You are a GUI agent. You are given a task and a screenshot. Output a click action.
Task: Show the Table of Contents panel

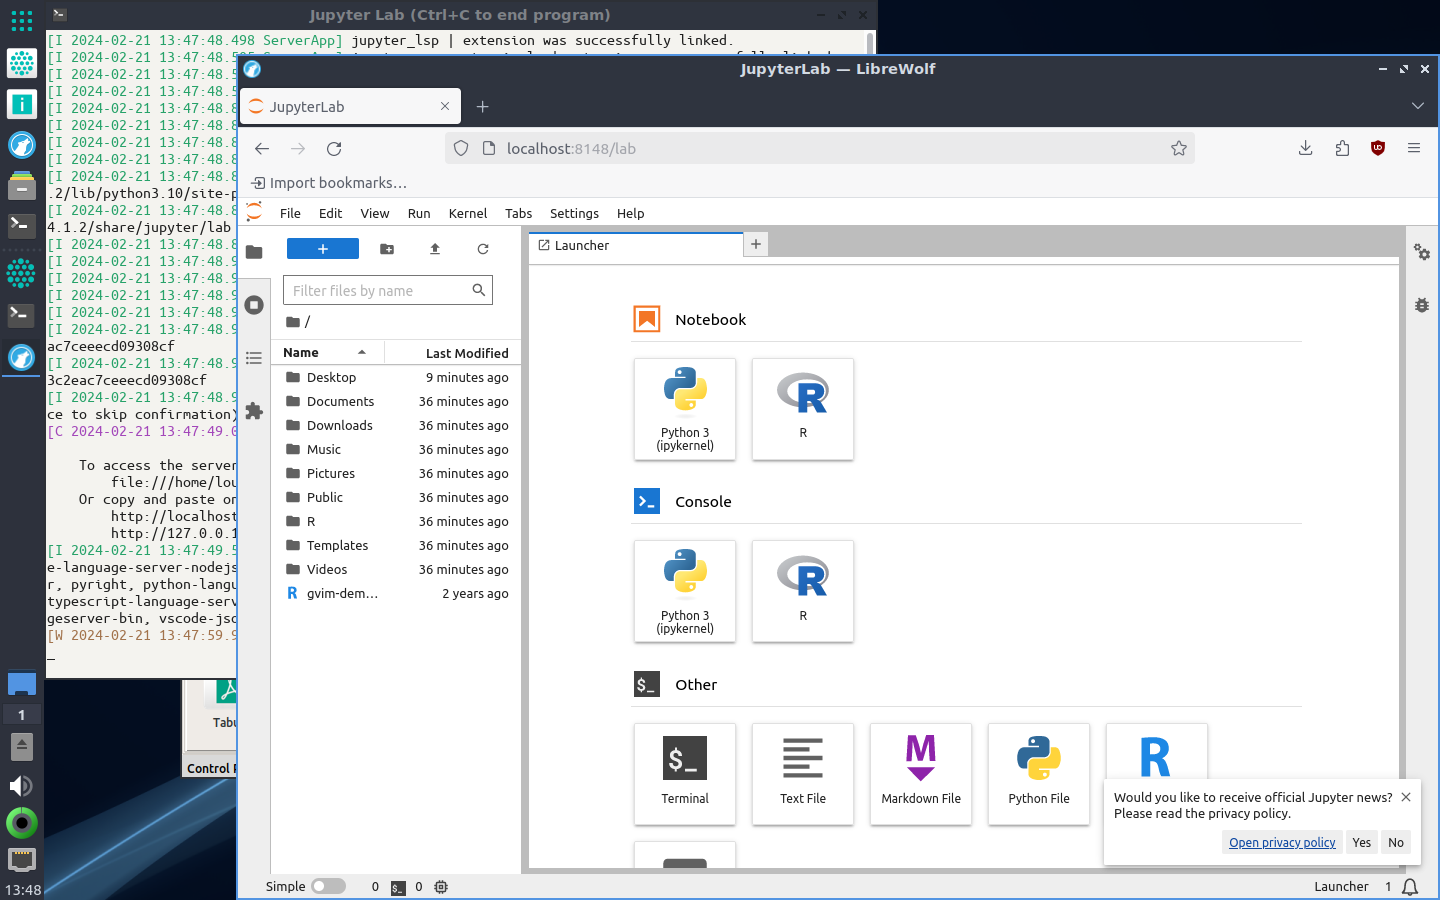pos(254,358)
